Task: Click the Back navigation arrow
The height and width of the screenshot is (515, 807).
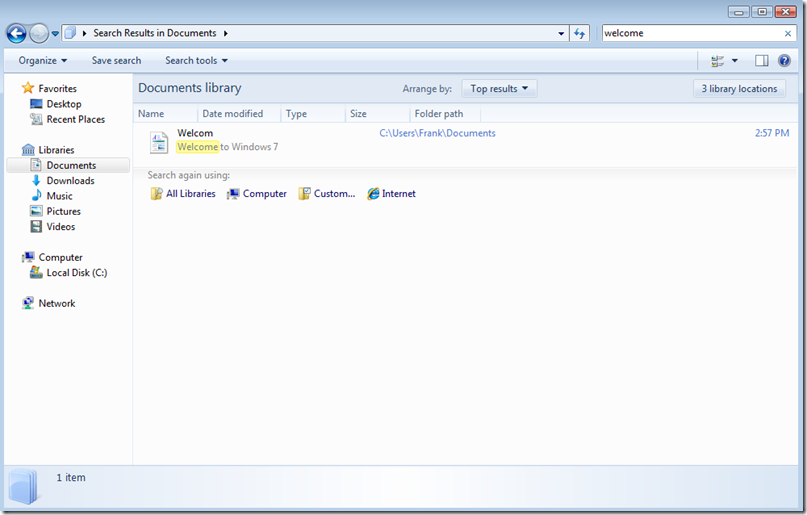Action: 16,33
